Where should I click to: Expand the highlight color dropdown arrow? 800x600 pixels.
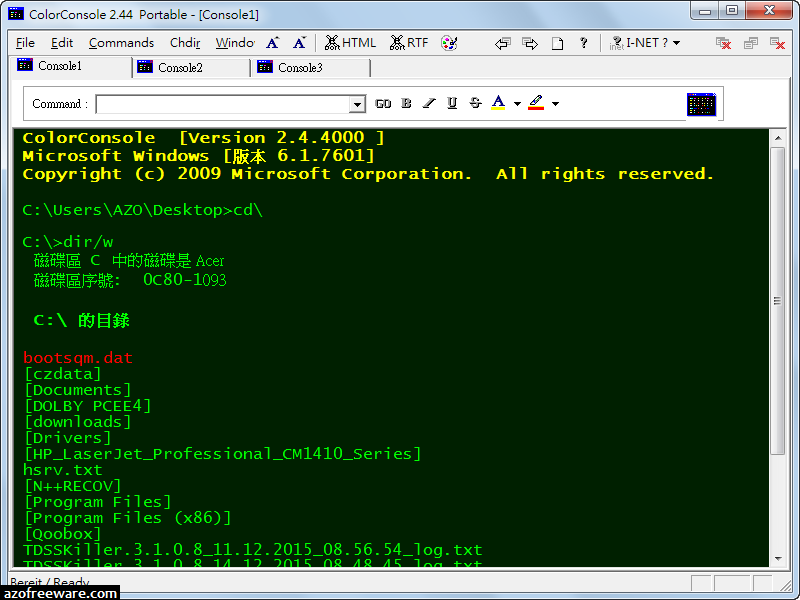pyautogui.click(x=556, y=104)
